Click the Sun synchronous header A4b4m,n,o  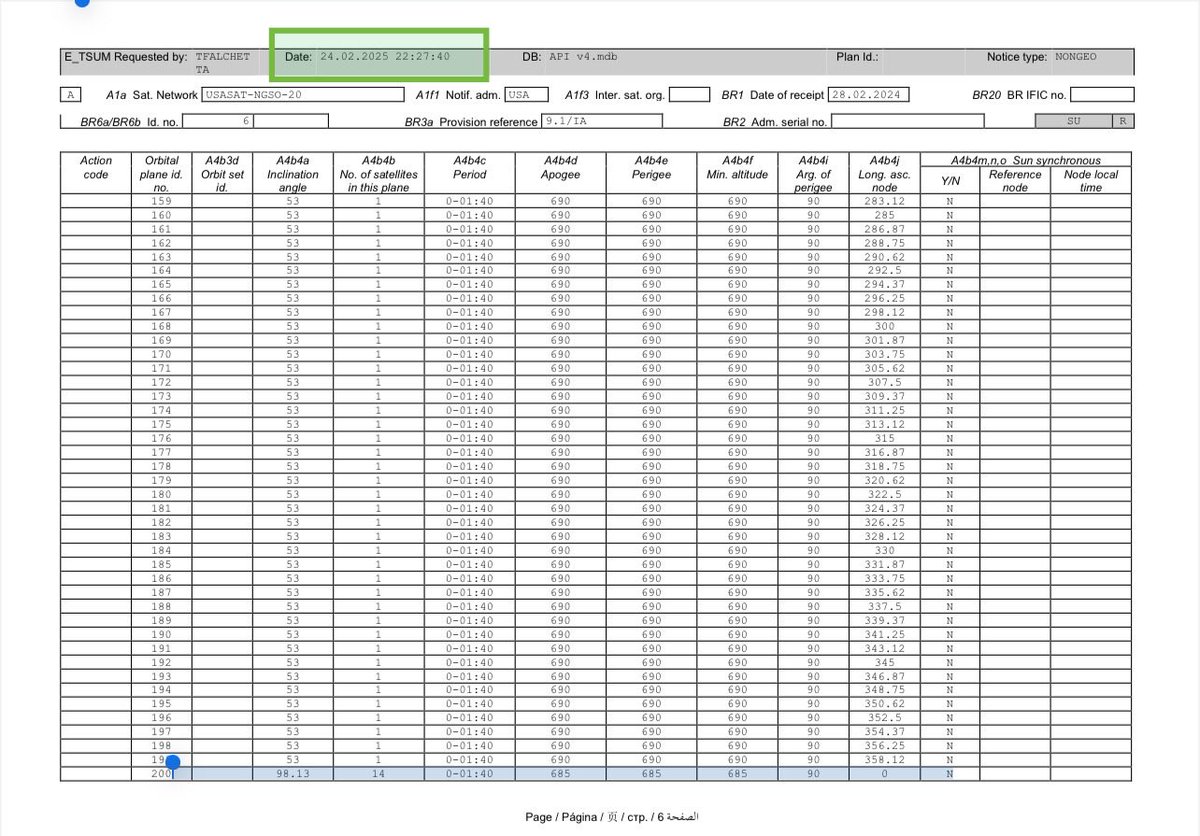click(x=1025, y=160)
